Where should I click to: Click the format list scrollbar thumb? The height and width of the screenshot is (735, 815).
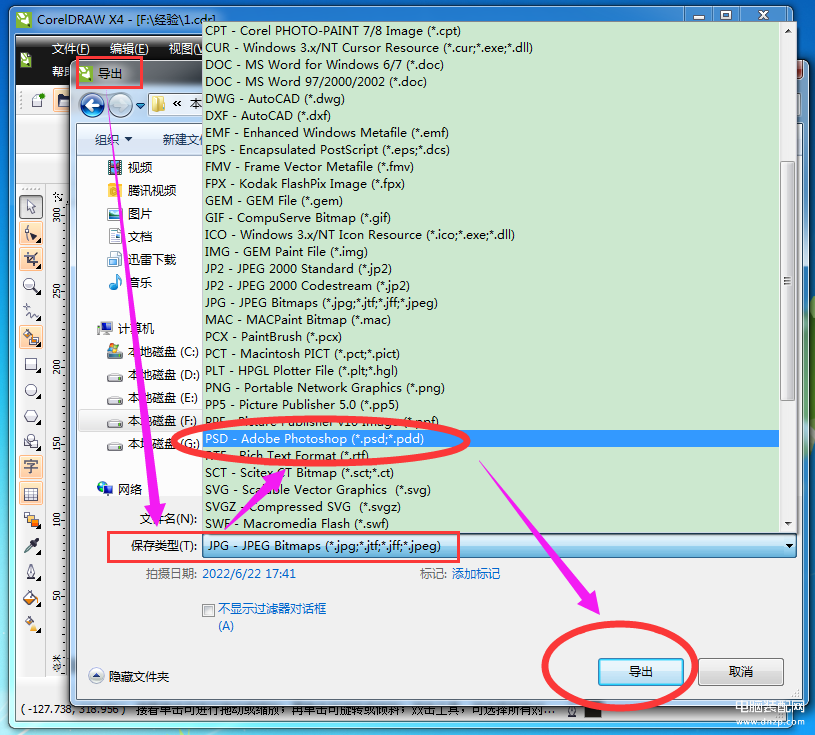[x=787, y=281]
